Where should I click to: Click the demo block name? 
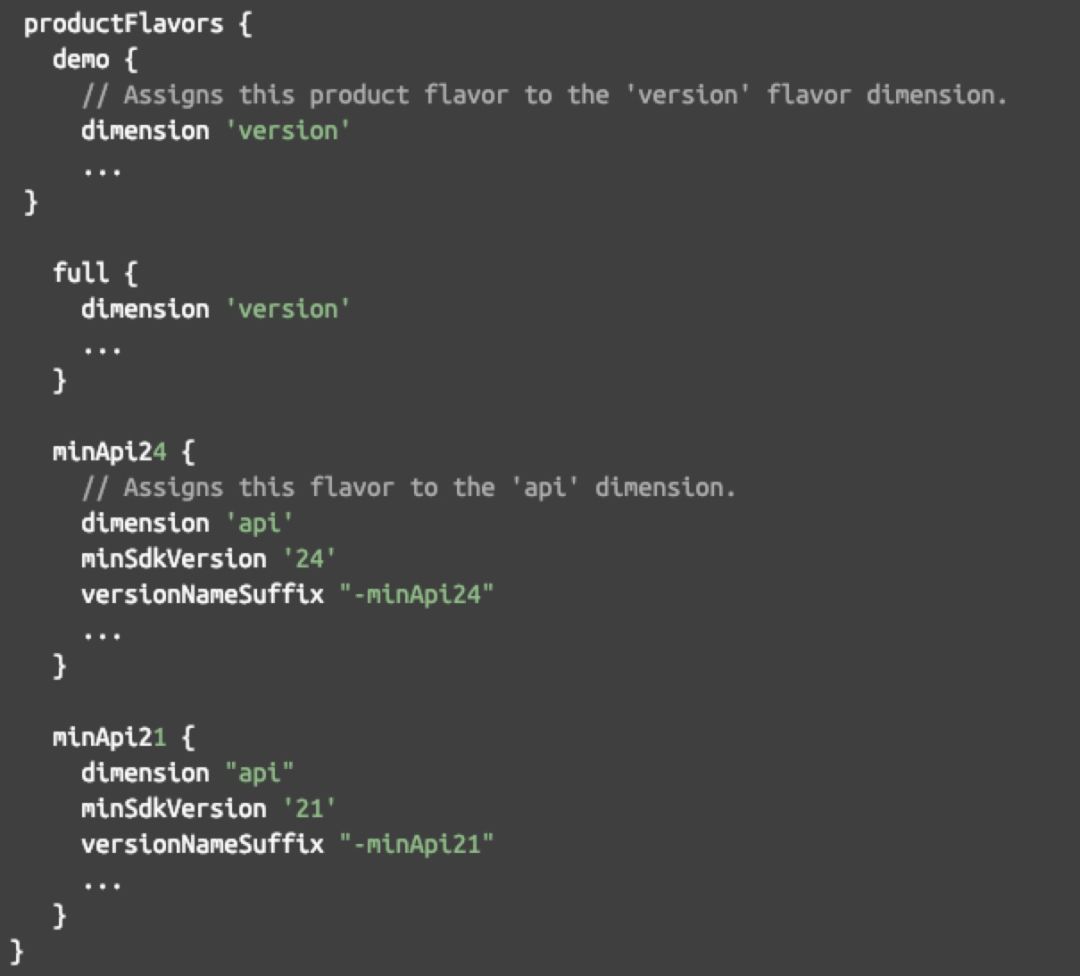point(81,59)
